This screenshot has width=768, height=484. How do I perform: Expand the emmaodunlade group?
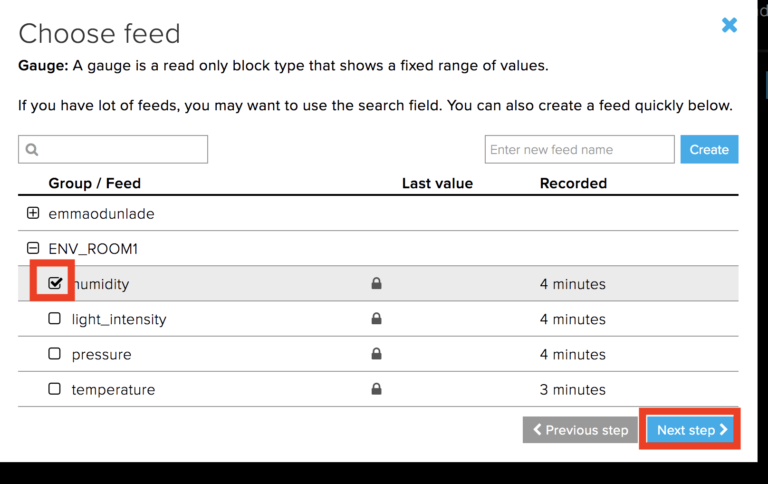[x=33, y=213]
